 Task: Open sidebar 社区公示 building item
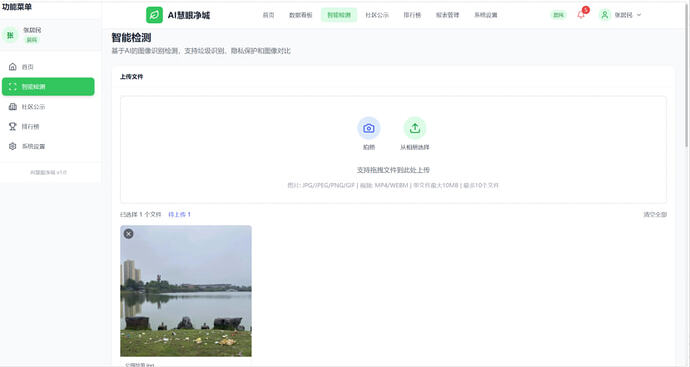[x=48, y=106]
